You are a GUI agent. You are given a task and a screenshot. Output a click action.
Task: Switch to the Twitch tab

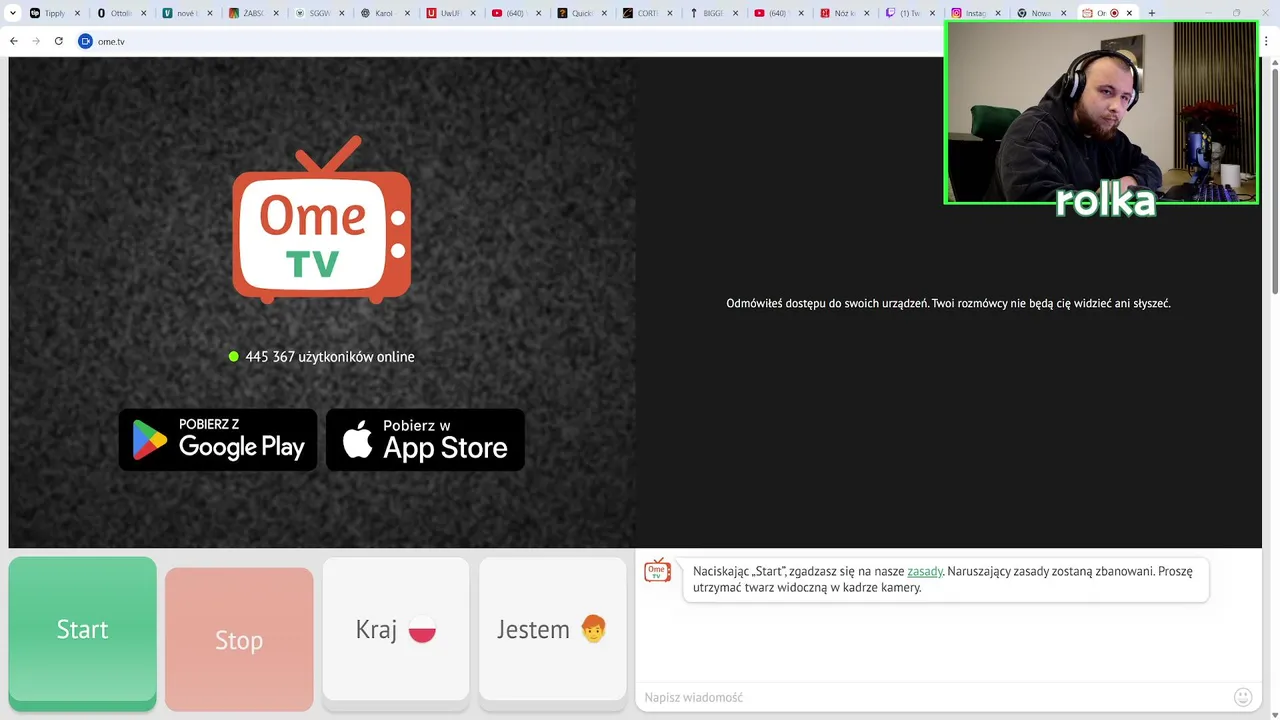click(908, 13)
